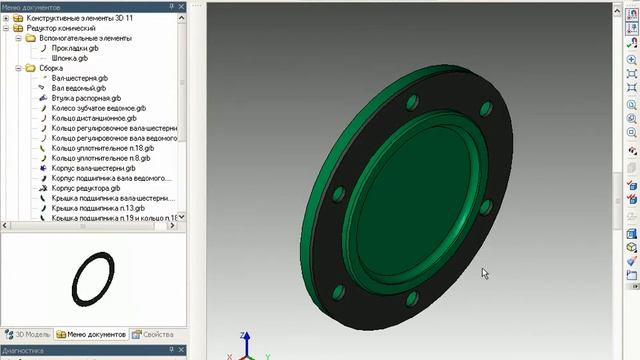Click the up arrow of document tree scrollbar
Image resolution: width=640 pixels, height=360 pixels.
pos(182,18)
